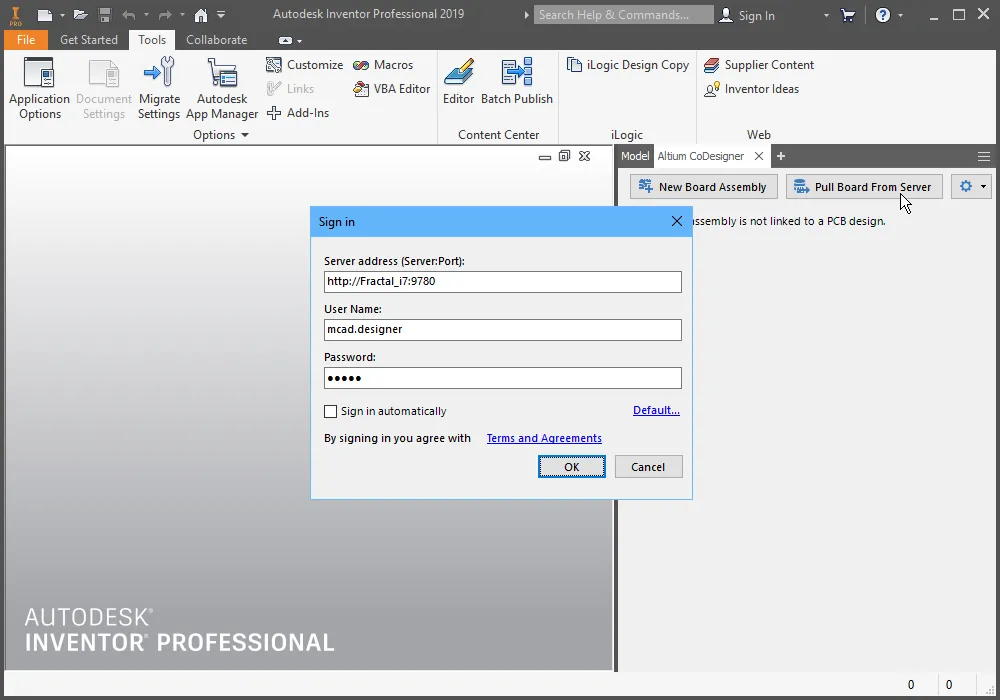Viewport: 1000px width, 700px height.
Task: Restore the inner document window
Action: (x=564, y=156)
